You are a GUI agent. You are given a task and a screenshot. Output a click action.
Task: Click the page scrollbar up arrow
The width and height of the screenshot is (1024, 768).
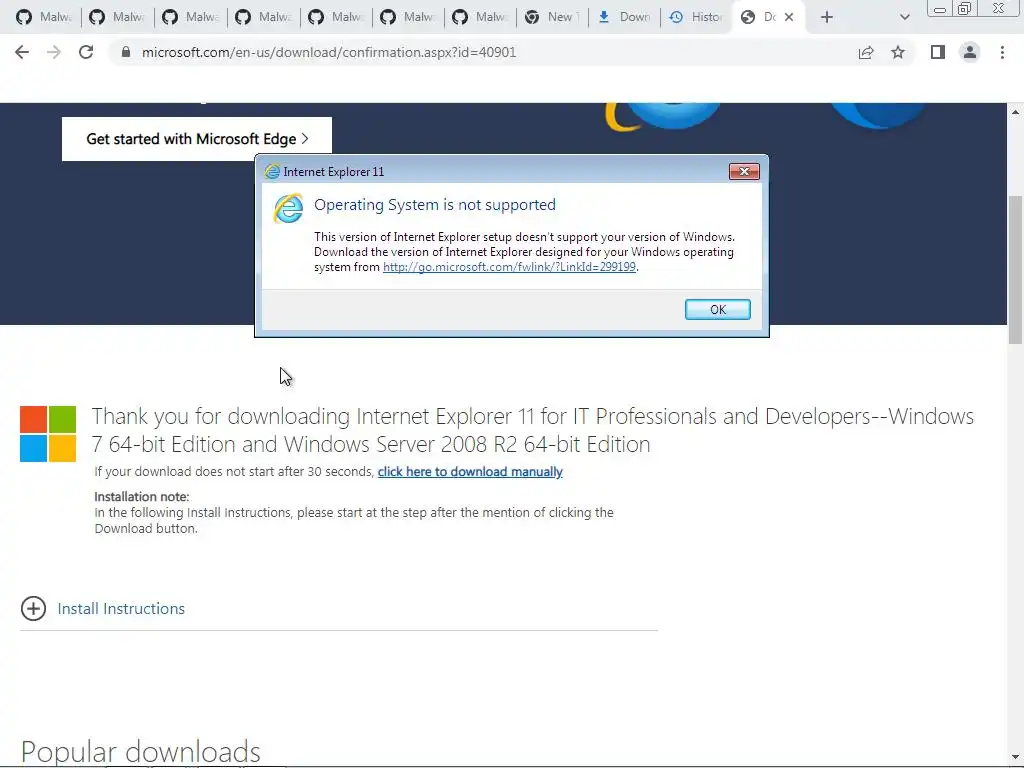pyautogui.click(x=1015, y=112)
